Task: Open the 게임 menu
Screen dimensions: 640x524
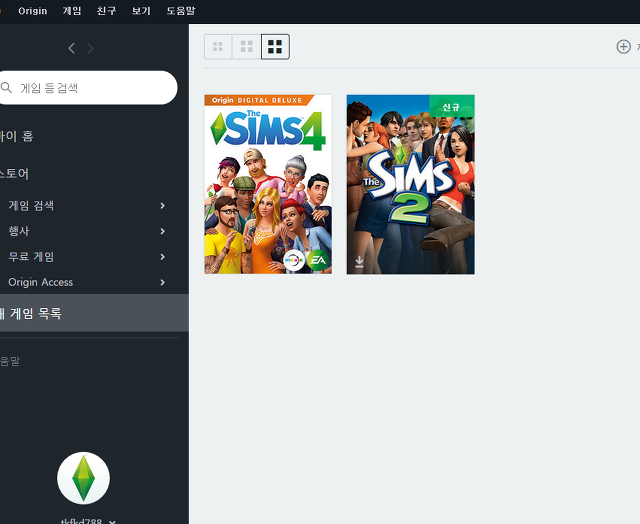Action: click(x=72, y=11)
